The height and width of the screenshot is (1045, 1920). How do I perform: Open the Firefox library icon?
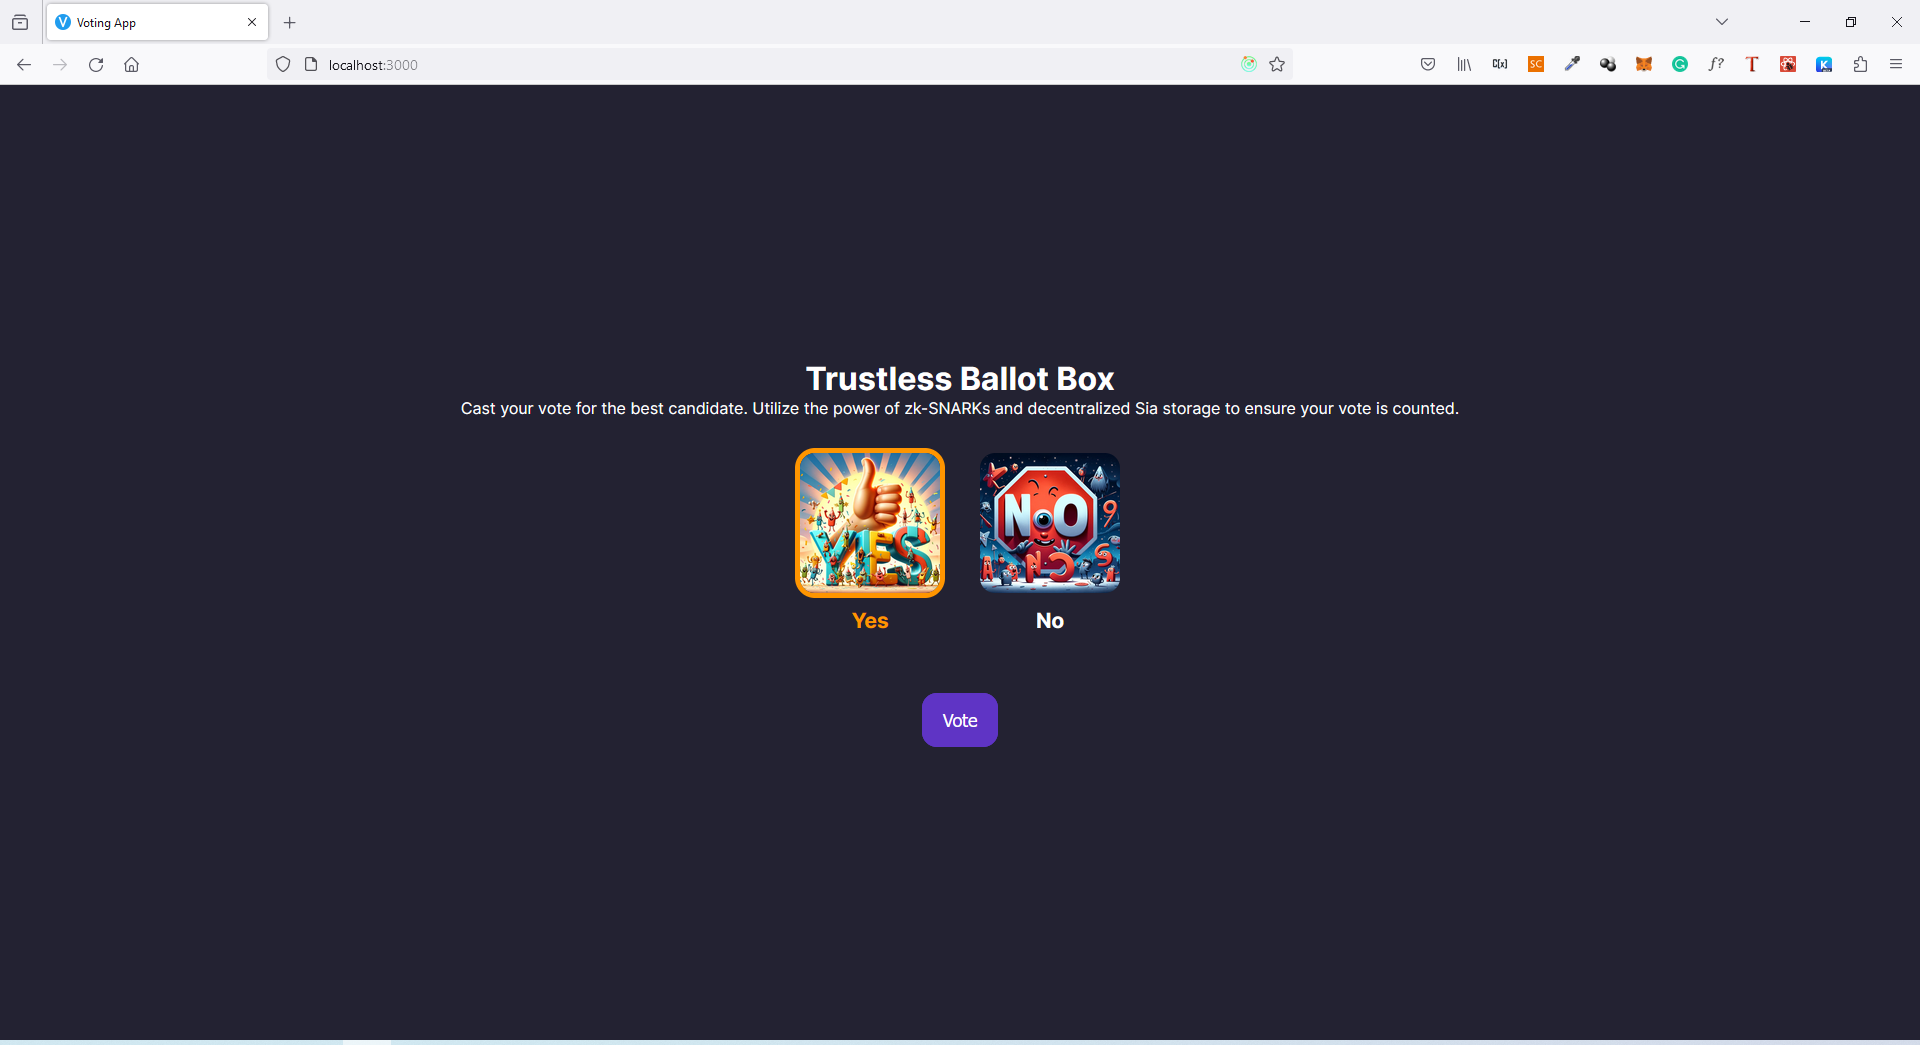1464,64
